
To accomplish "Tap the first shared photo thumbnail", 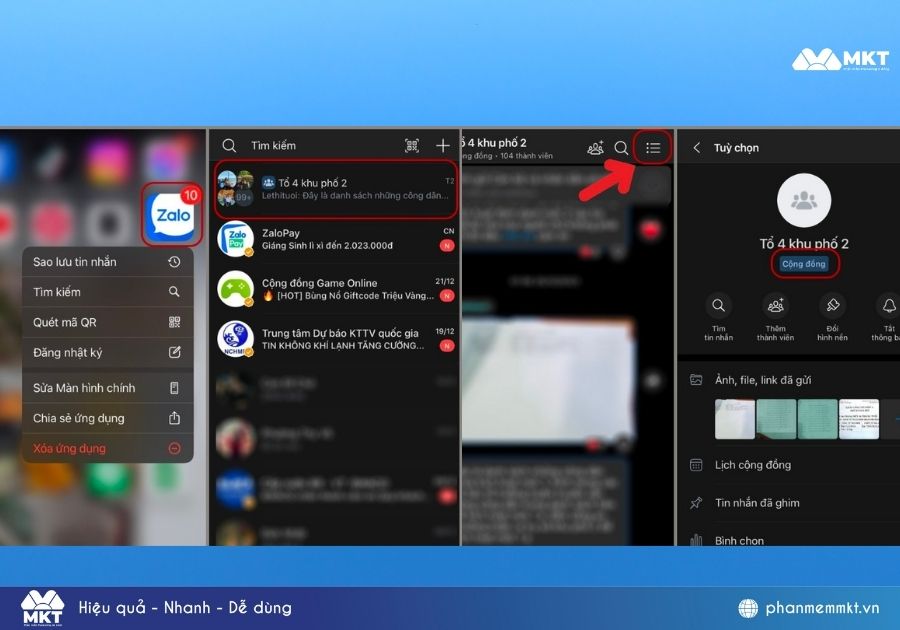I will click(735, 419).
